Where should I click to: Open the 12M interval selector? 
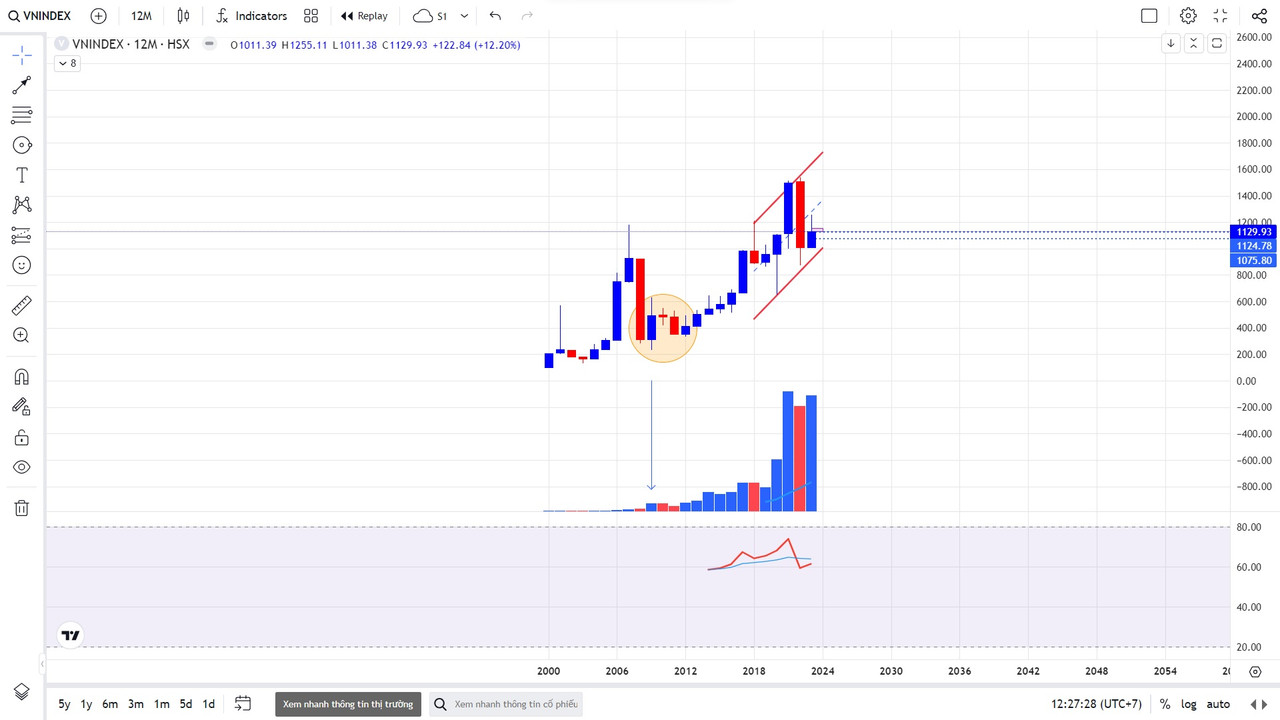(x=141, y=16)
